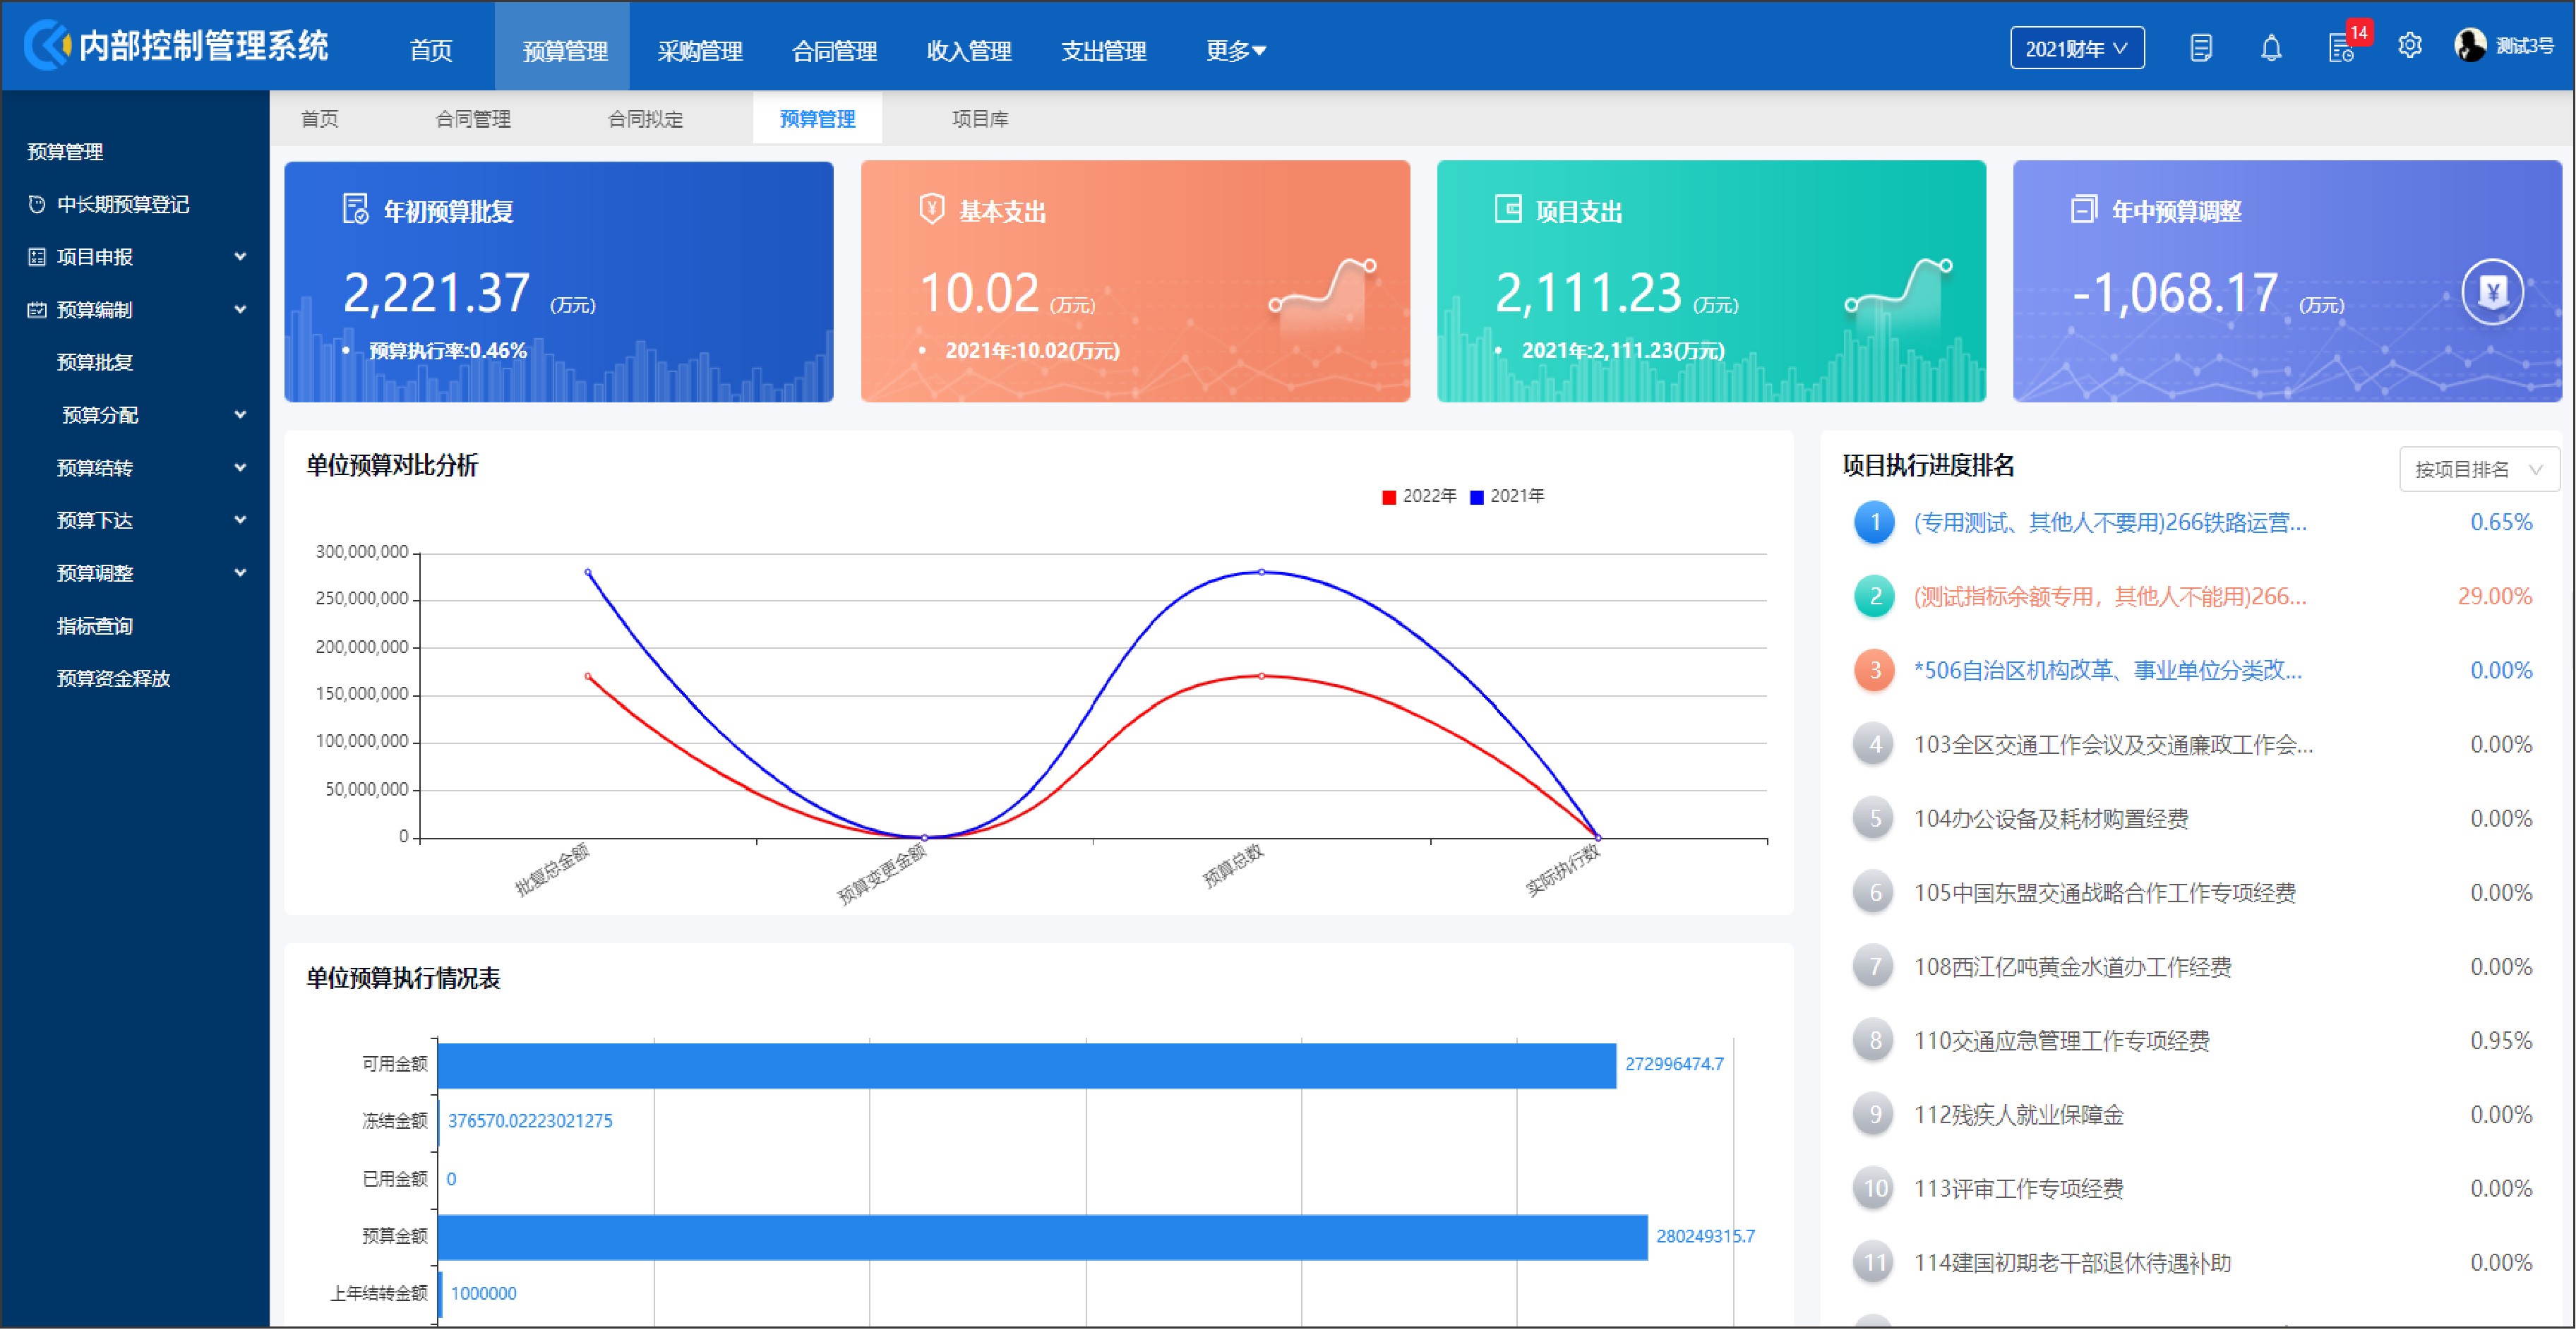Open the settings gear icon
2576x1330 pixels.
[x=2410, y=46]
